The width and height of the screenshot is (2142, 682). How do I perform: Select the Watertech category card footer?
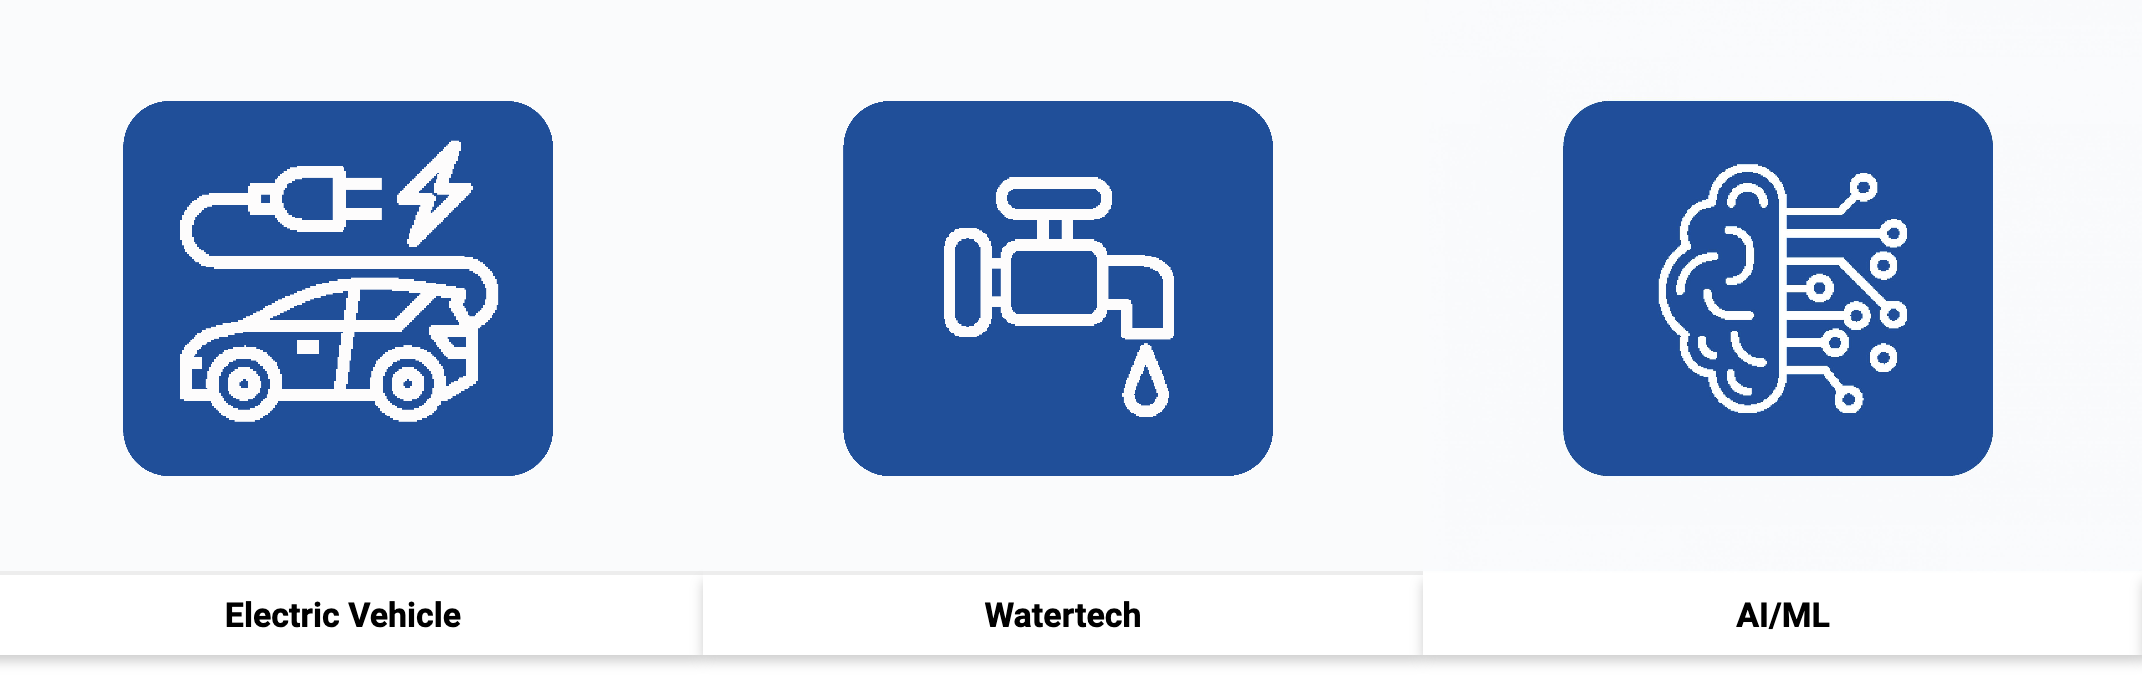tap(1062, 615)
